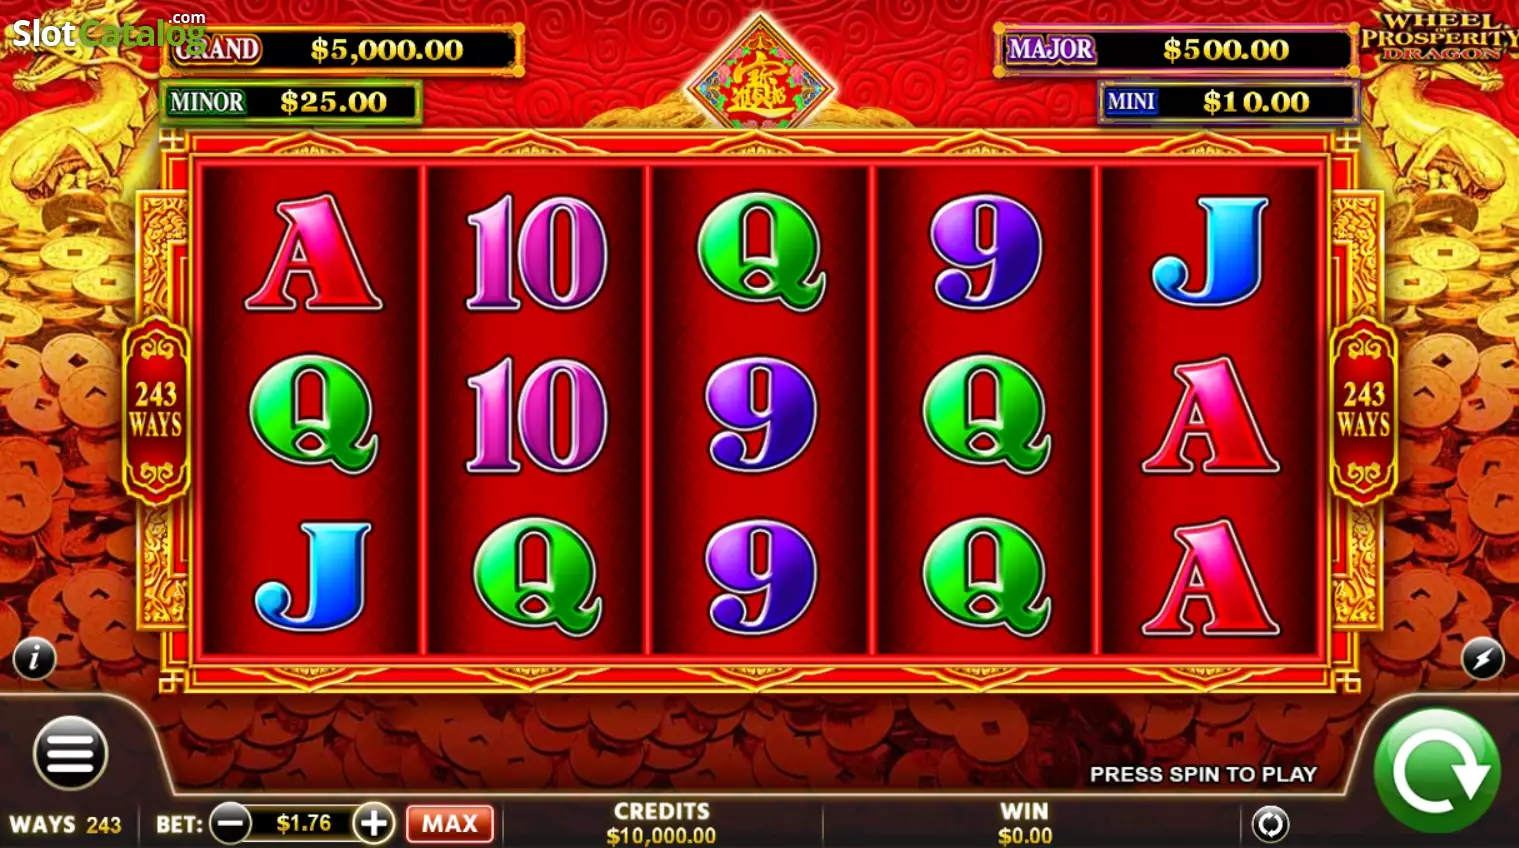Open the hamburger menu button

70,753
